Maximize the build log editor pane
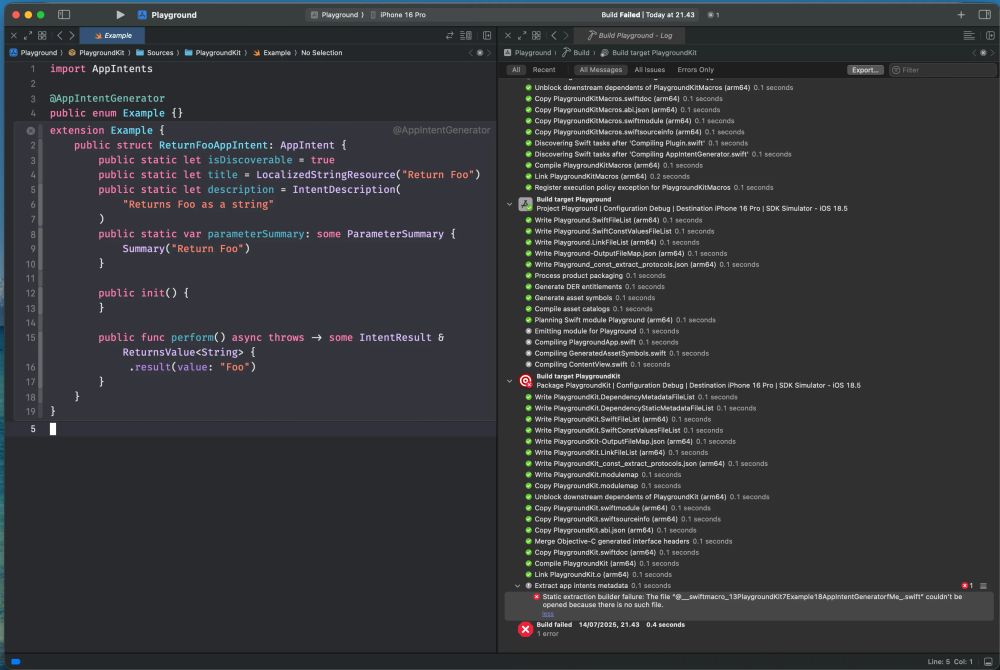 pyautogui.click(x=522, y=36)
